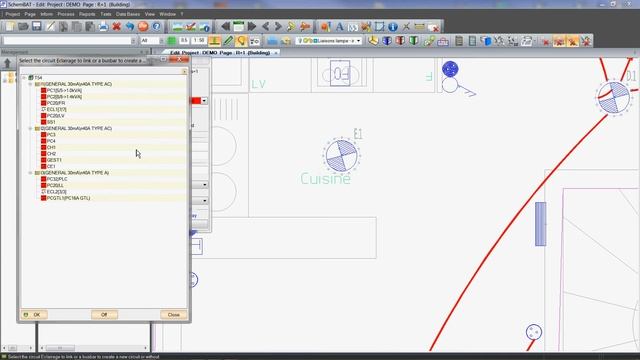Click the picture with blue info badge
The width and height of the screenshot is (640, 360).
(x=204, y=27)
